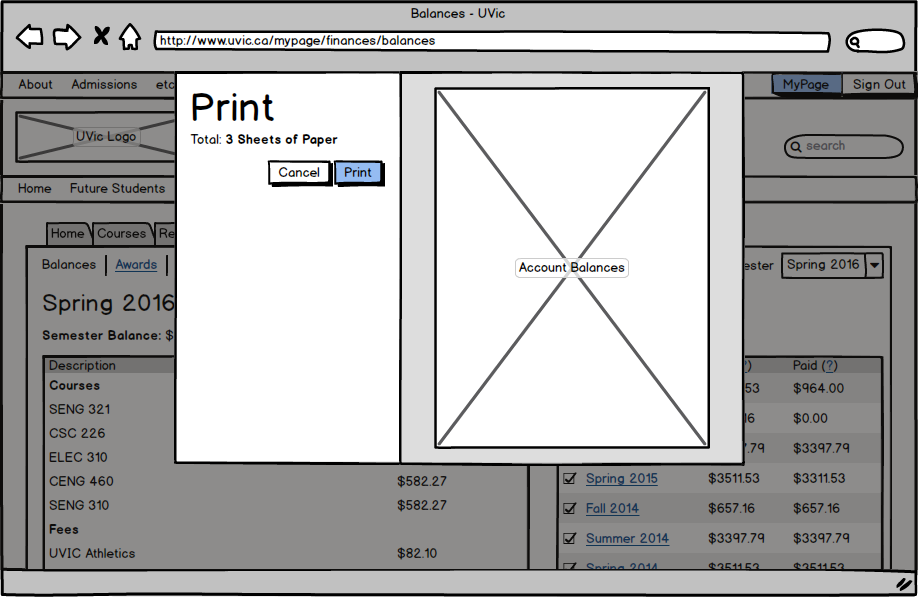Go to browser home icon
918x597 pixels.
point(130,37)
